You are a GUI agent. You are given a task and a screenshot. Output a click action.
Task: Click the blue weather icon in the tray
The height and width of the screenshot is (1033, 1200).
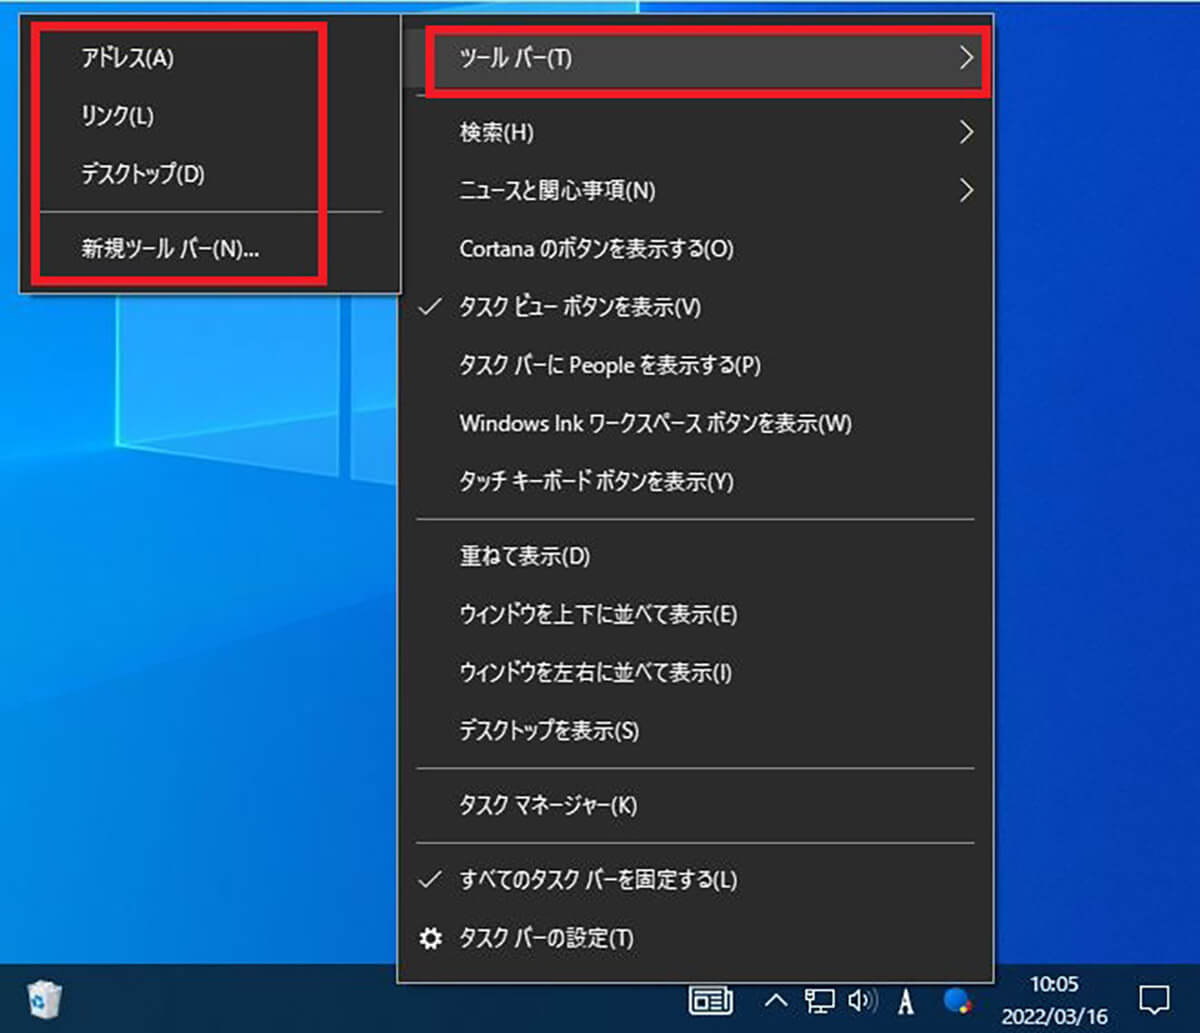pos(957,998)
